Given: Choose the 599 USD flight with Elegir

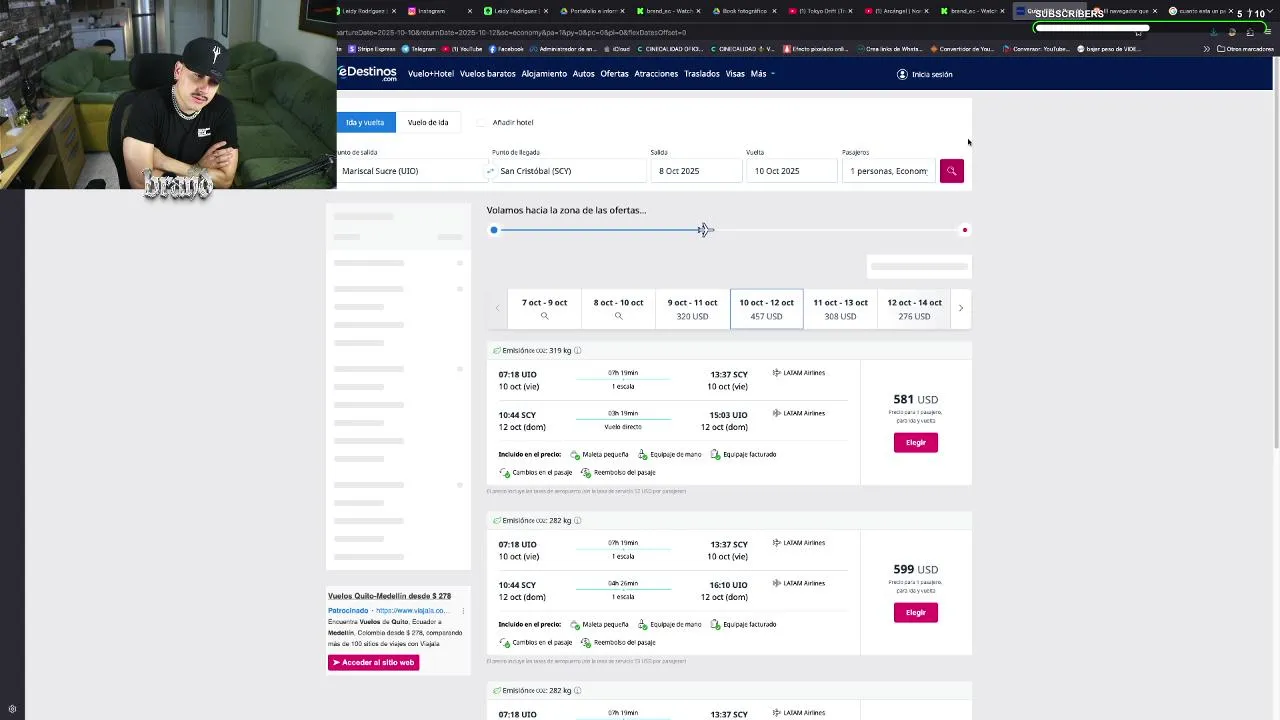Looking at the screenshot, I should 916,612.
